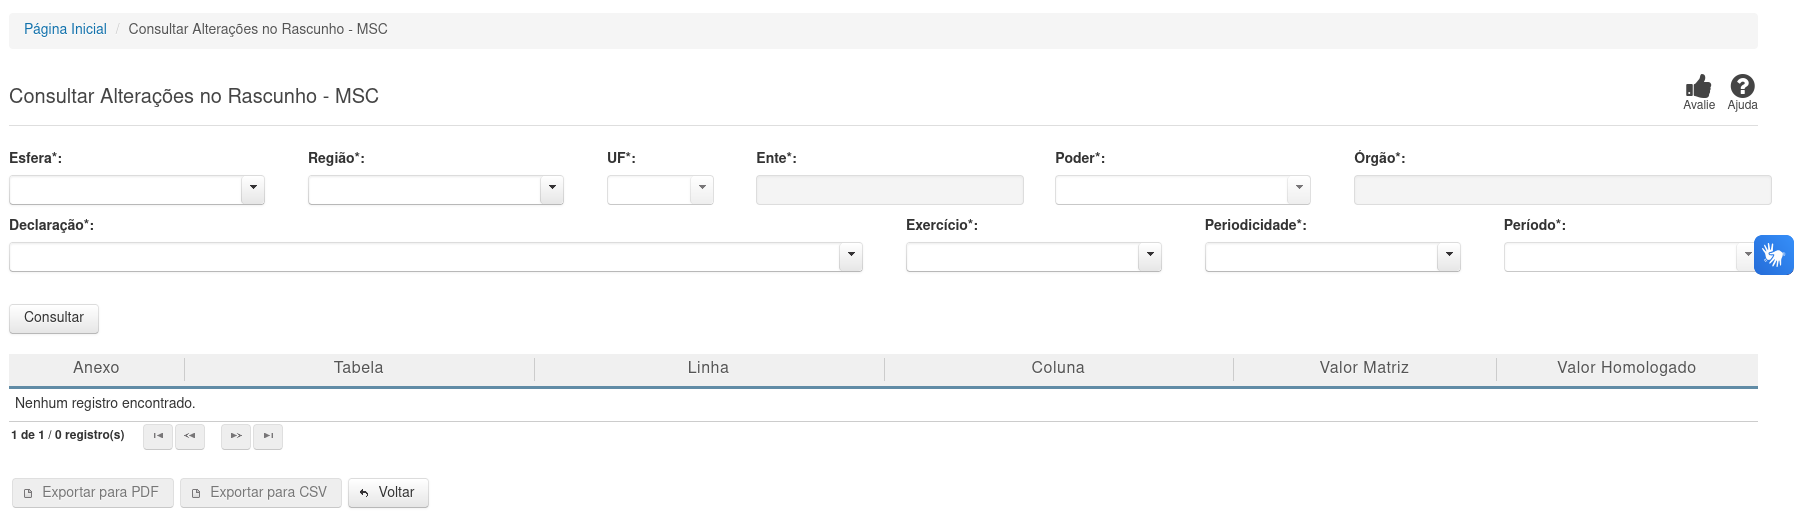Jump to last results page
This screenshot has height=527, width=1799.
[268, 436]
